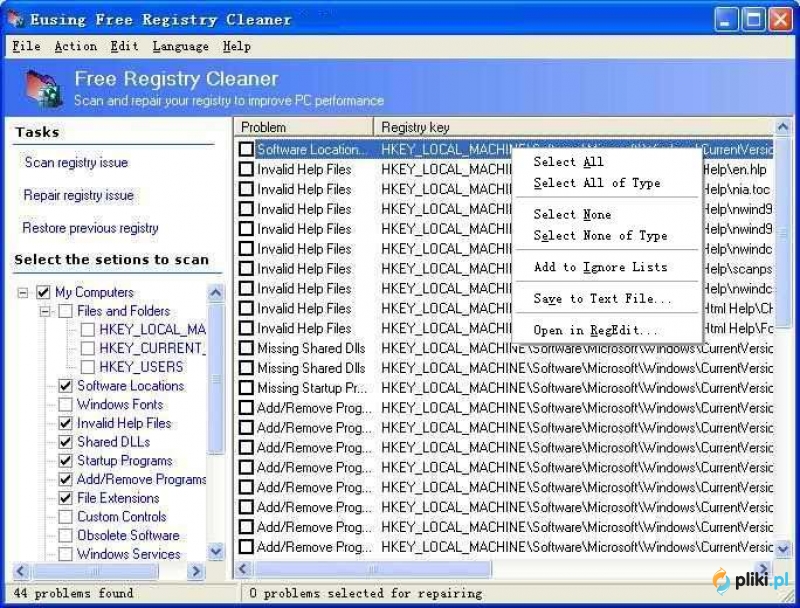Image resolution: width=800 pixels, height=608 pixels.
Task: Enable the Obsolete Software checkbox
Action: click(x=65, y=535)
